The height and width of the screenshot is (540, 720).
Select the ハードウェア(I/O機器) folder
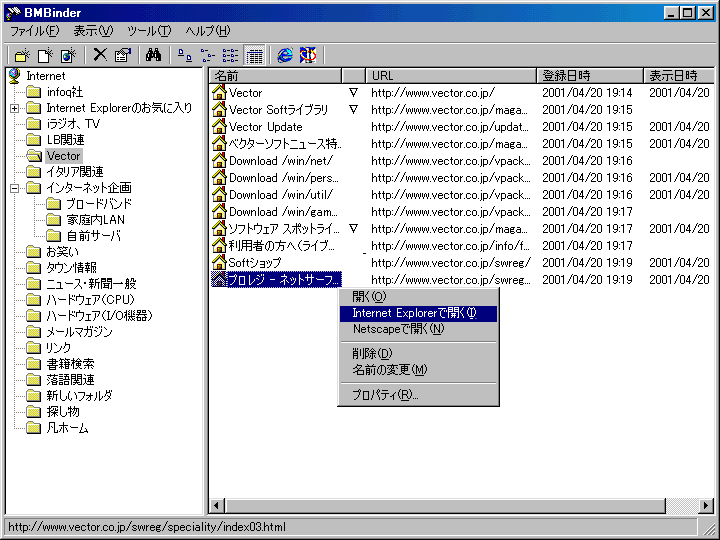coord(99,316)
